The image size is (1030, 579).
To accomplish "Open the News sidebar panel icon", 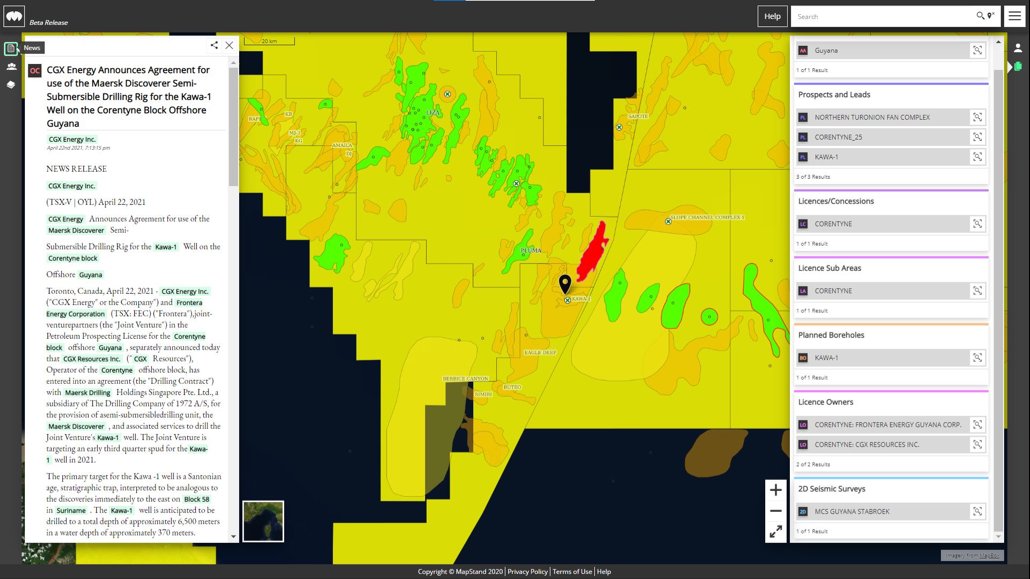I will tap(11, 49).
